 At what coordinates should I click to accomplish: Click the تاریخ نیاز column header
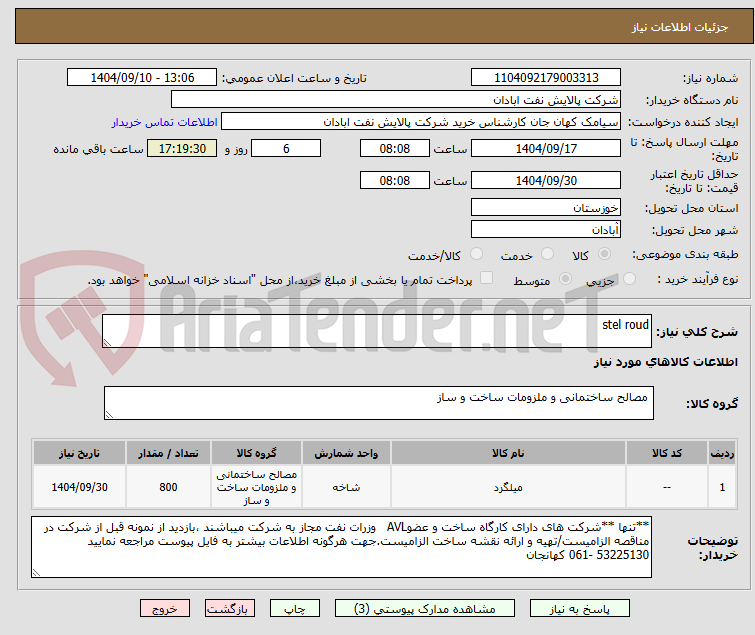[x=79, y=453]
